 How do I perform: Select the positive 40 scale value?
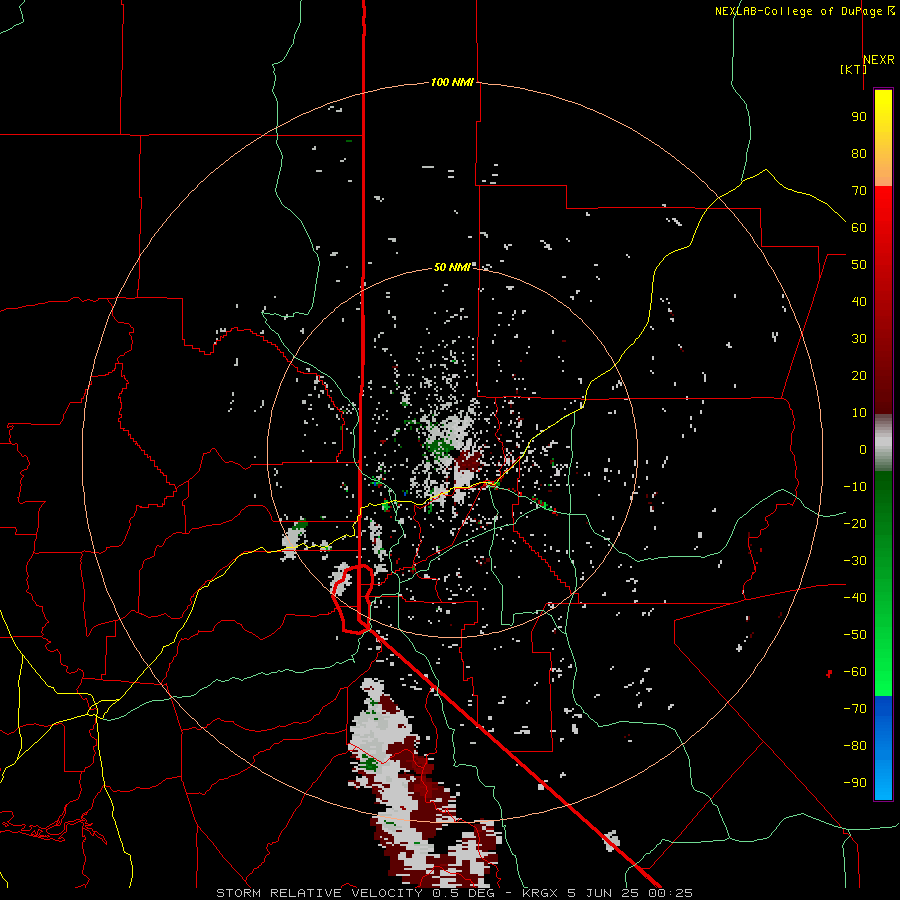point(859,301)
